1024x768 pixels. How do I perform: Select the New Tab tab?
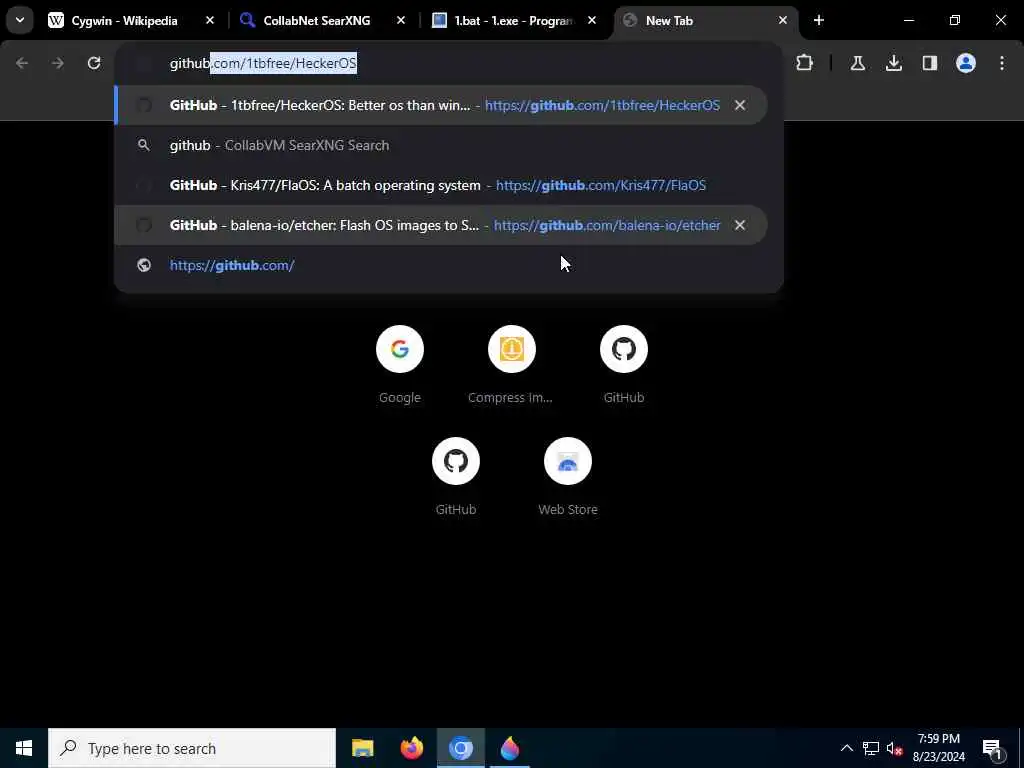[705, 21]
